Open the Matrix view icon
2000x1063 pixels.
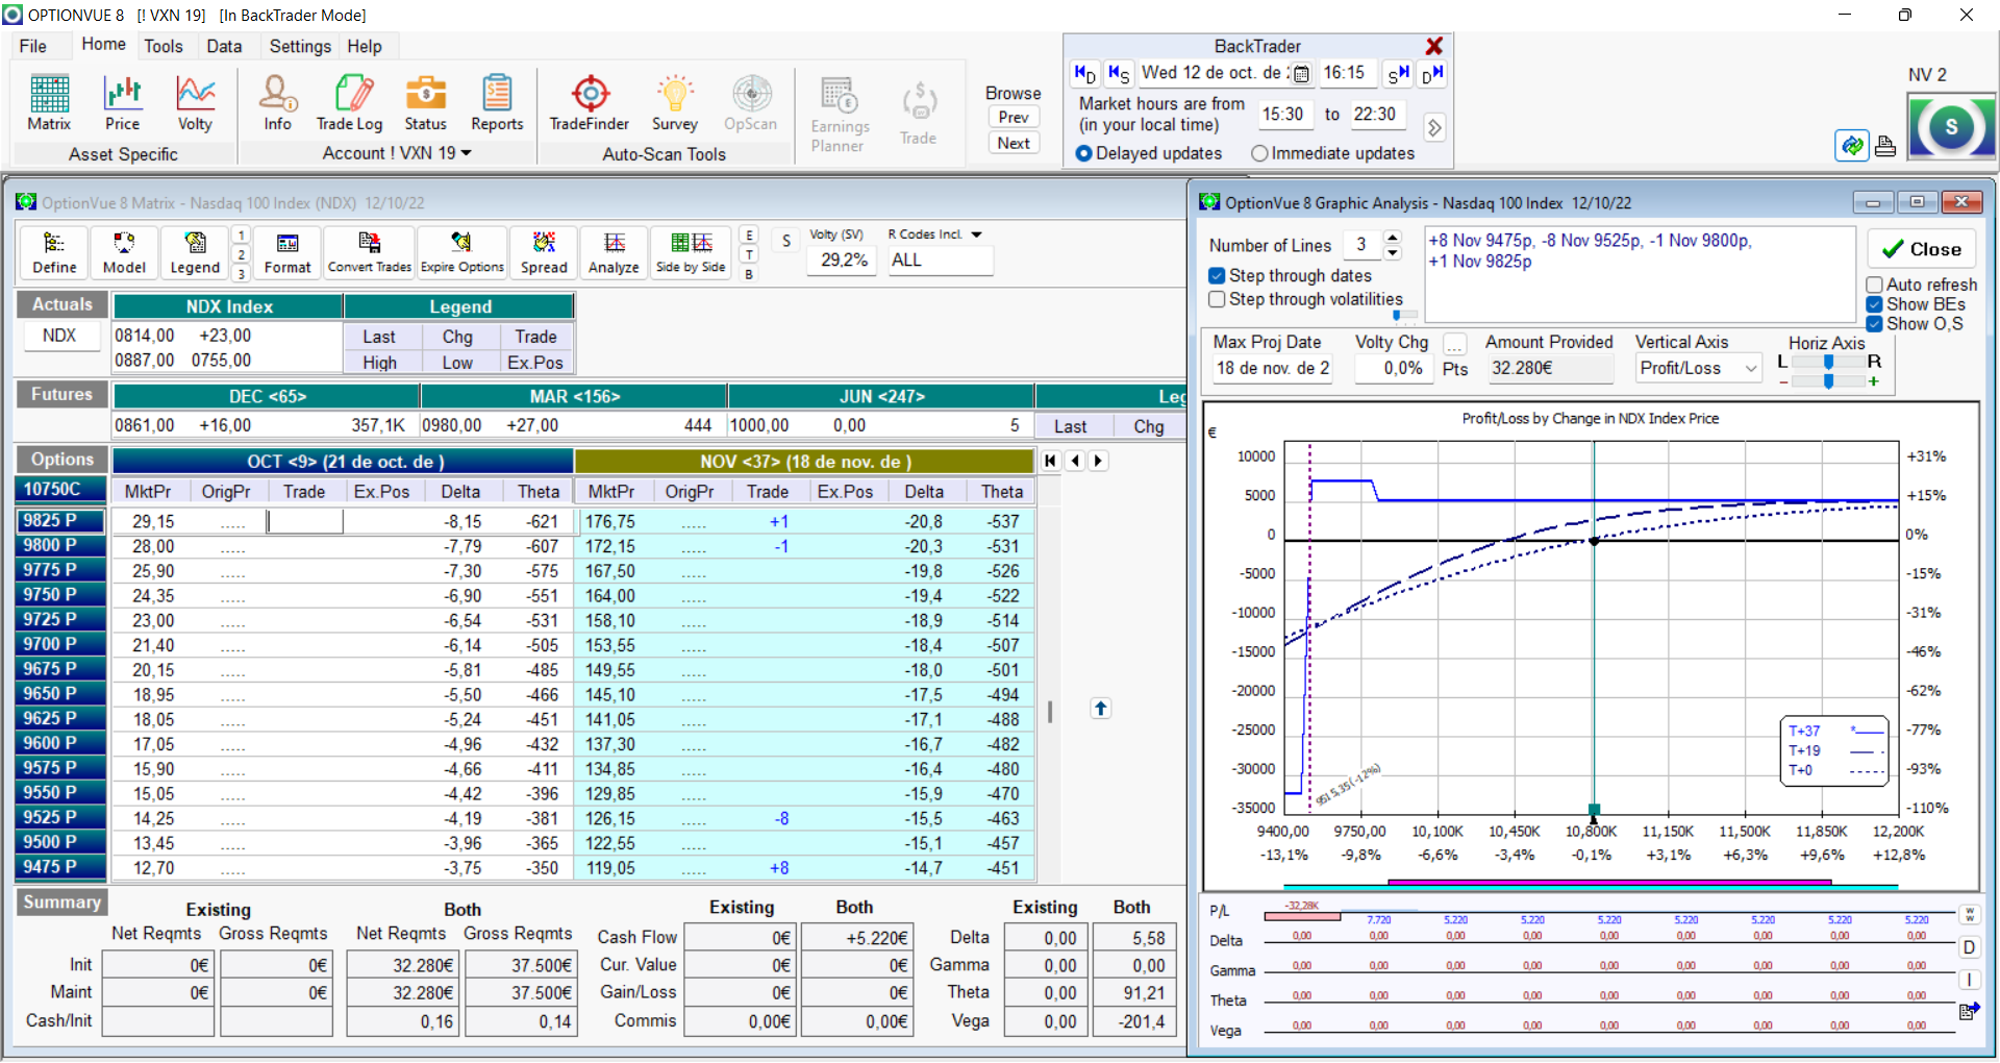point(49,103)
